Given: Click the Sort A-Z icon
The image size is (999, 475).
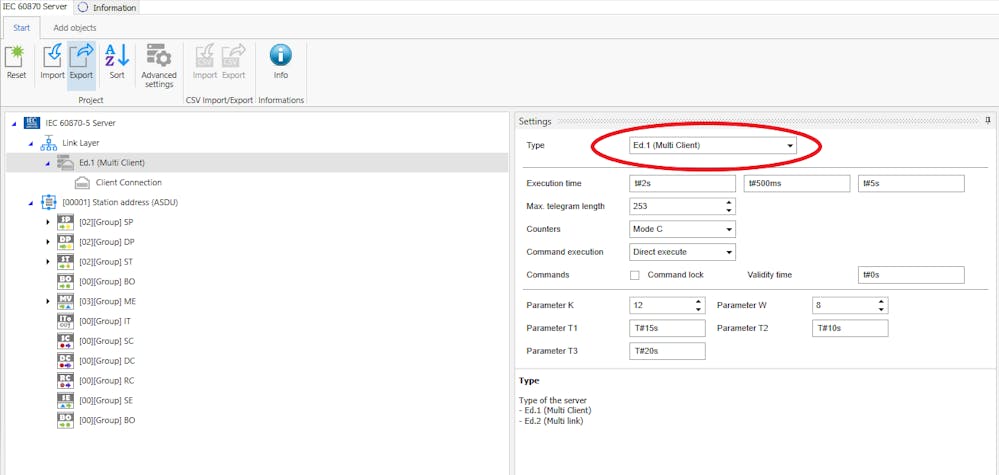Looking at the screenshot, I should tap(117, 56).
